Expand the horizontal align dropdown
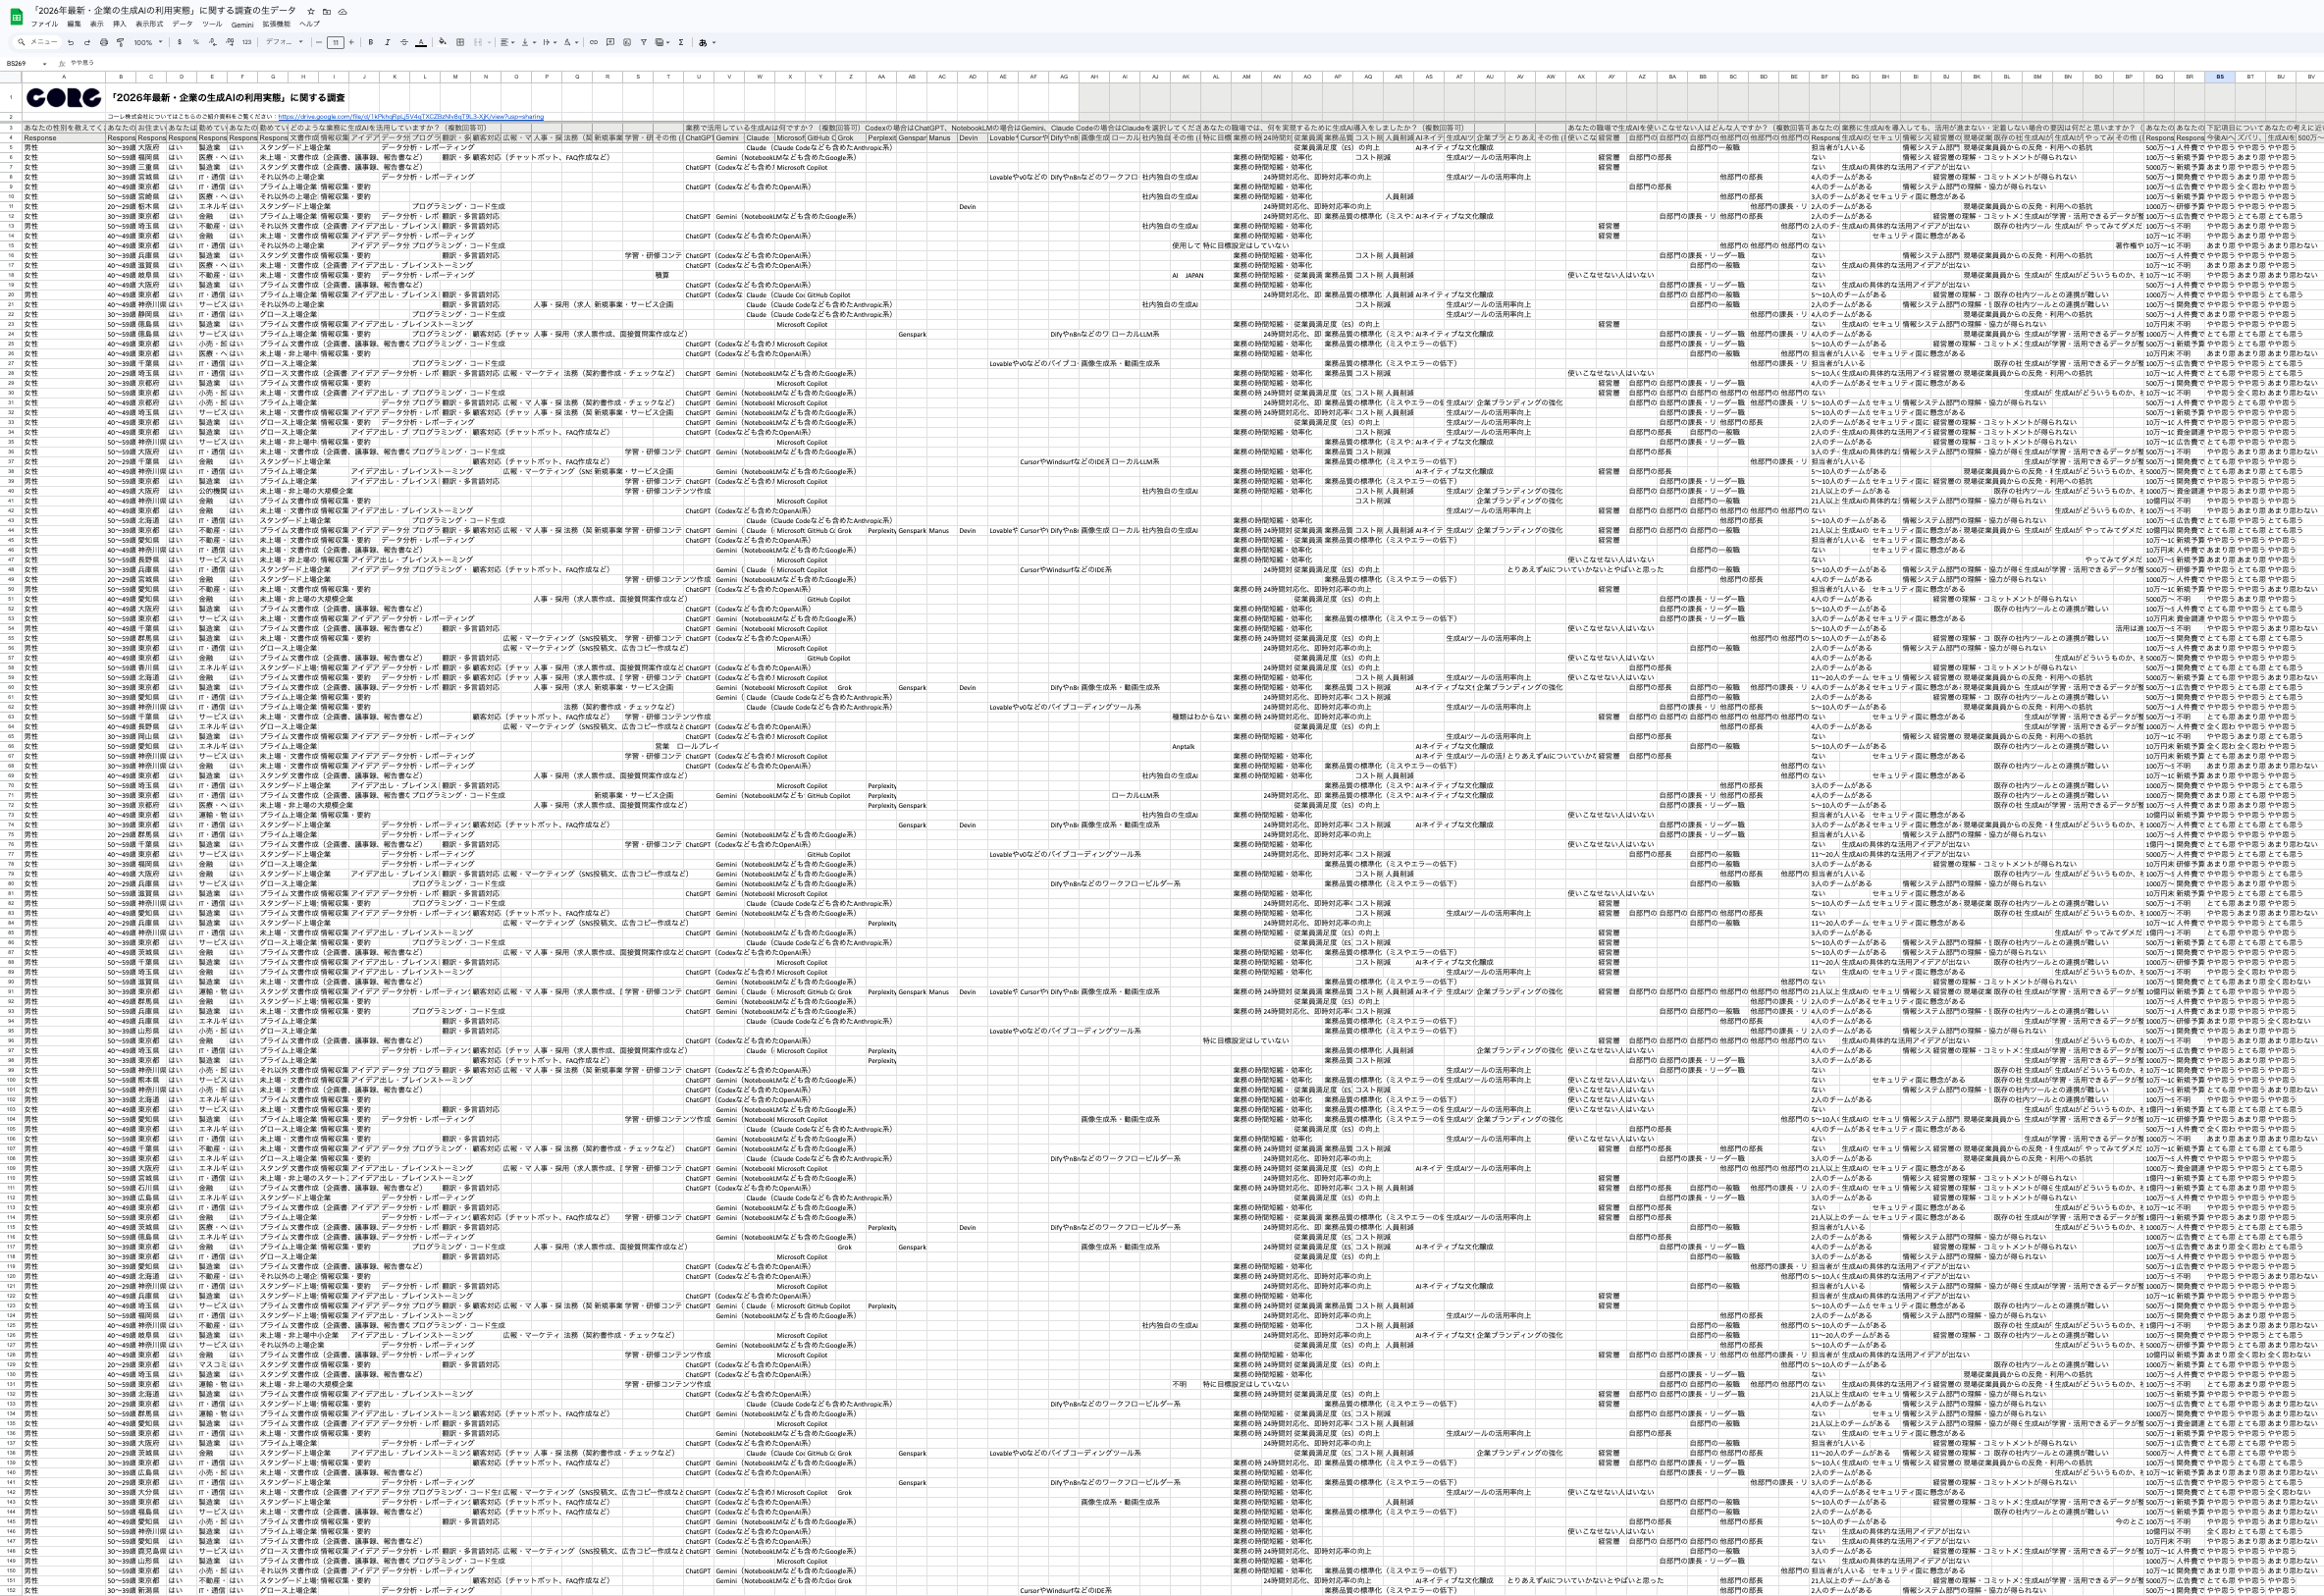The height and width of the screenshot is (1596, 2324). [507, 43]
